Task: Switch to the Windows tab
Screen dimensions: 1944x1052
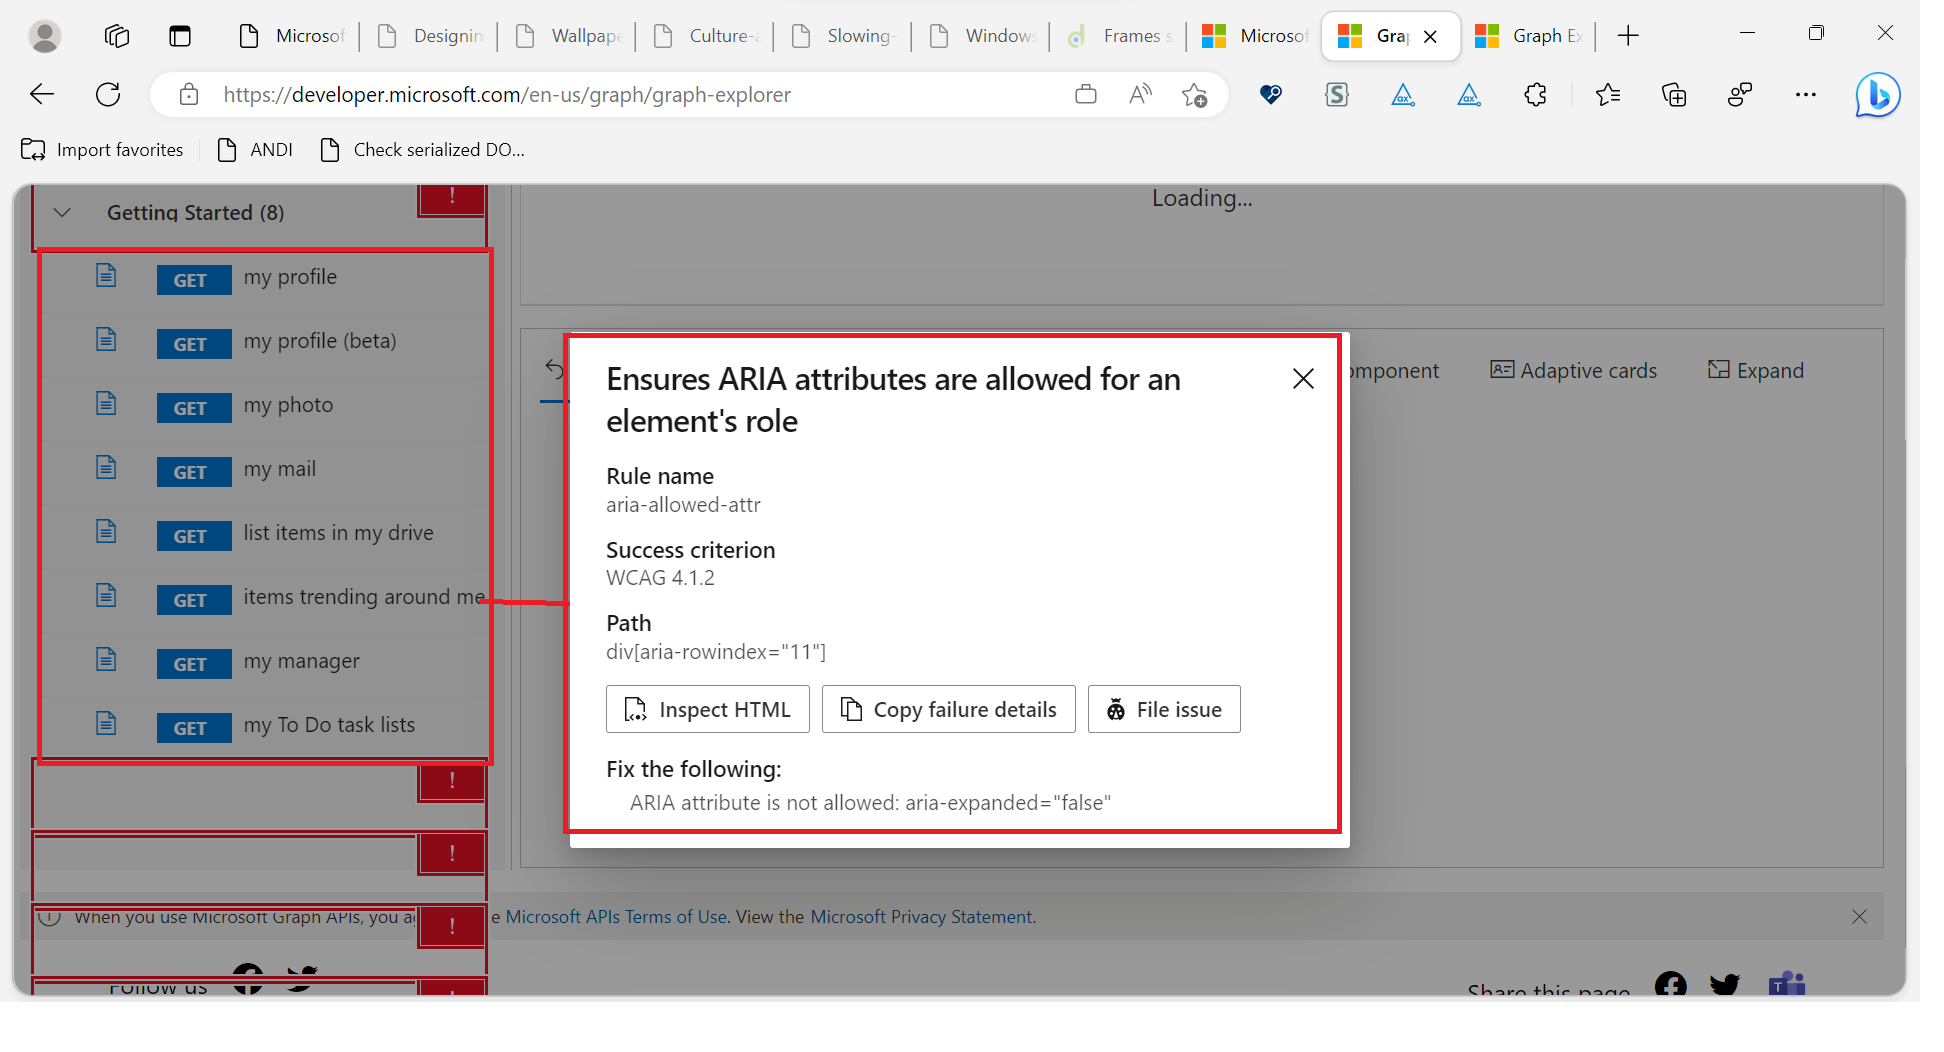Action: [983, 36]
